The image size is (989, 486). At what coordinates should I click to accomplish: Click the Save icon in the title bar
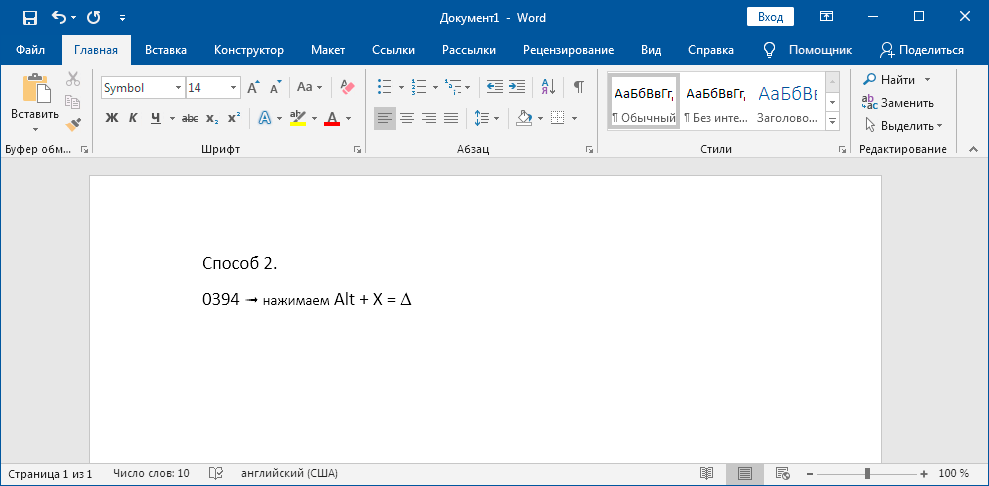point(29,17)
